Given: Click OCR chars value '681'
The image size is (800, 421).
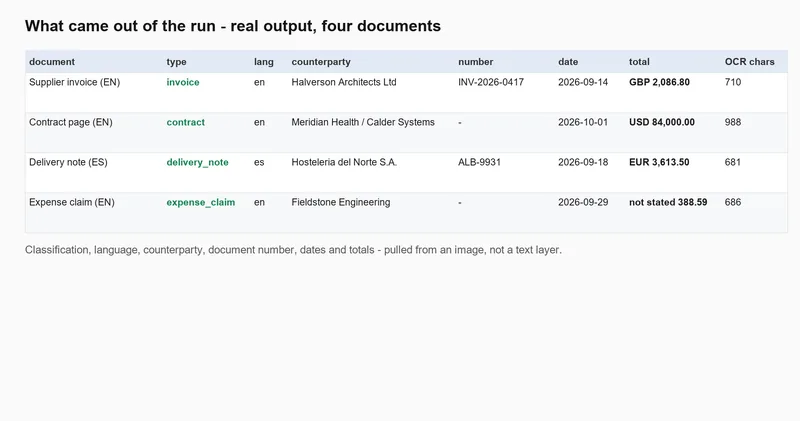Looking at the screenshot, I should click(x=733, y=162).
